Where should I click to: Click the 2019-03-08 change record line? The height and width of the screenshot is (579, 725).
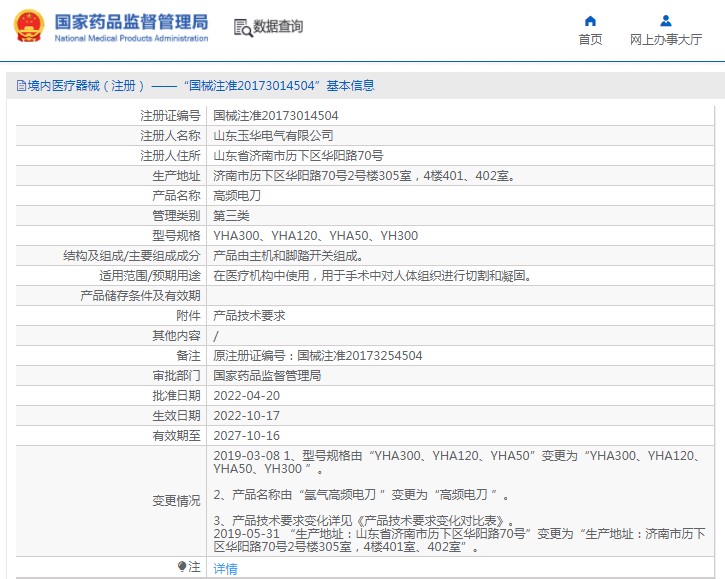point(456,462)
